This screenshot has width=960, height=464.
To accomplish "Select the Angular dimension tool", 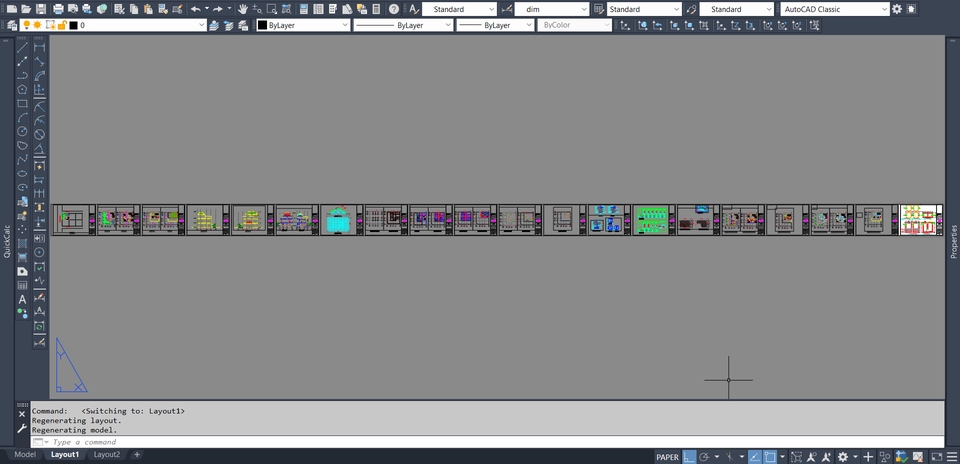I will point(39,149).
